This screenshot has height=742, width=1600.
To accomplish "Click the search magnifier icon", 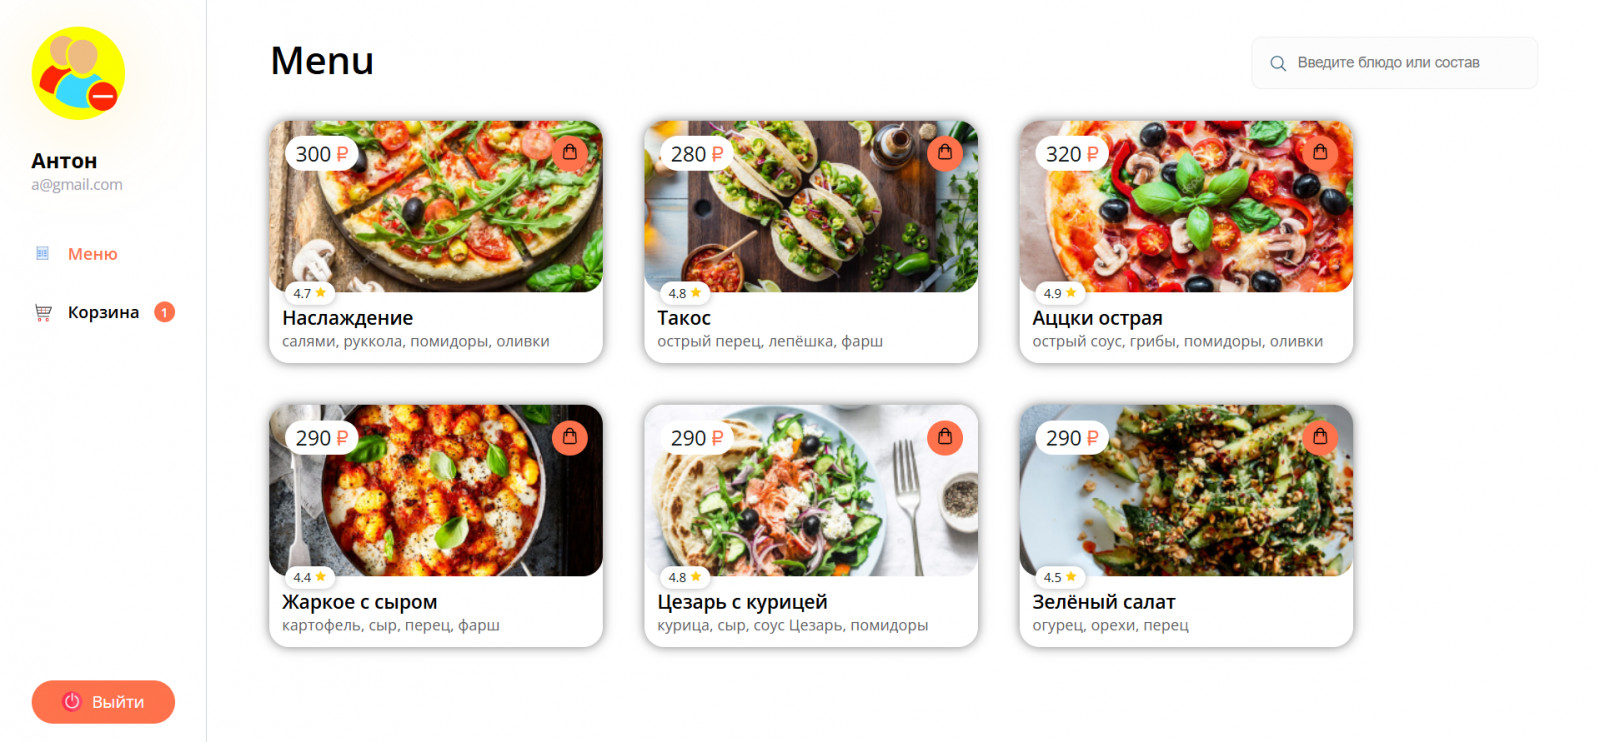I will [x=1277, y=63].
